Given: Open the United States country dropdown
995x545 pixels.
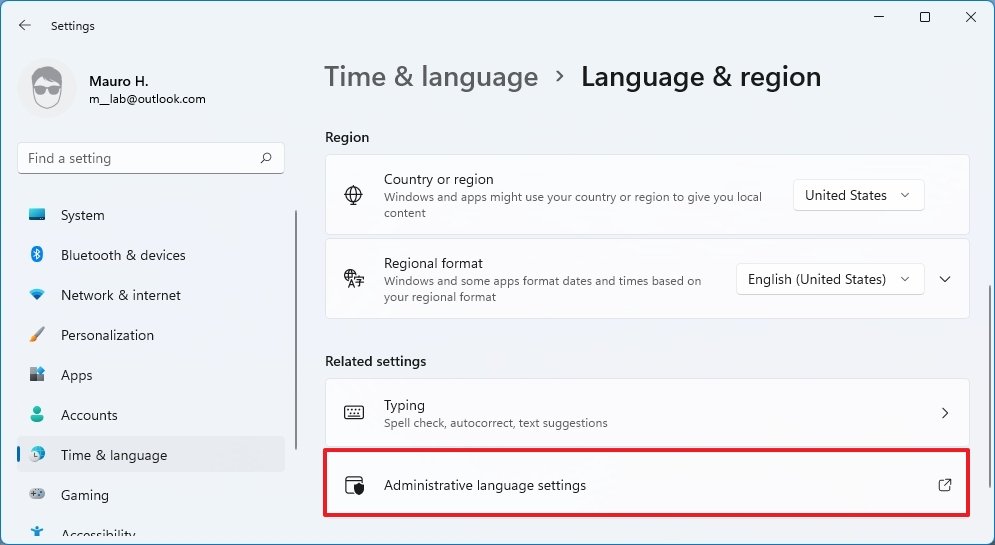Looking at the screenshot, I should pyautogui.click(x=858, y=195).
